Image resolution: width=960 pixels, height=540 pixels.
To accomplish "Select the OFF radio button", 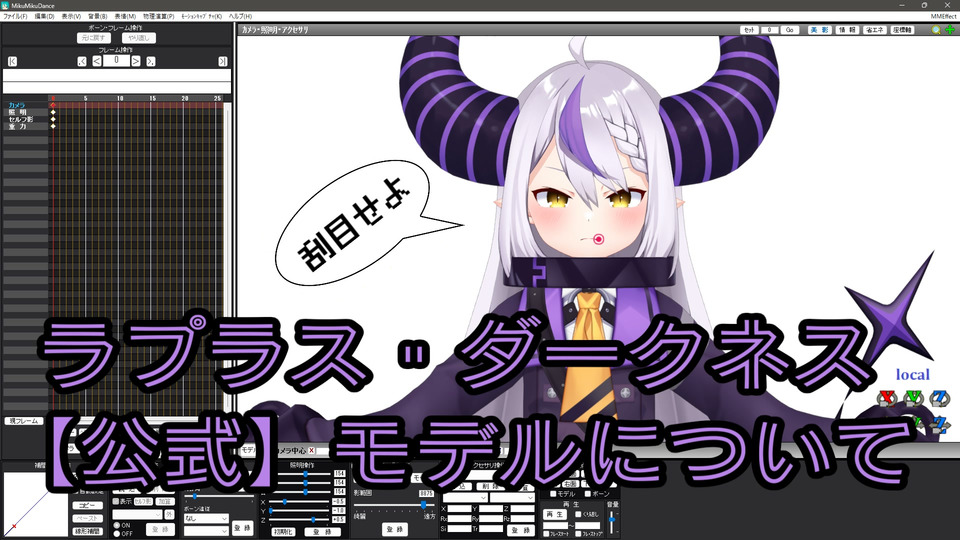I will pos(116,533).
